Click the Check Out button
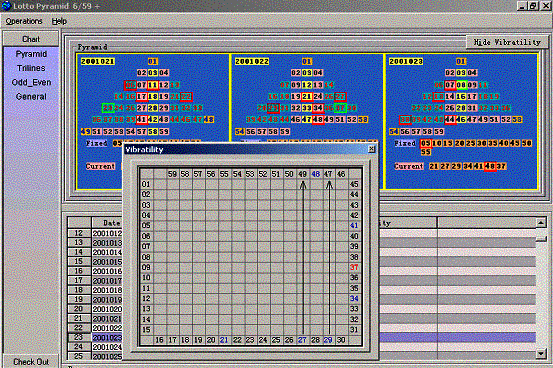This screenshot has height=368, width=553. [31, 362]
